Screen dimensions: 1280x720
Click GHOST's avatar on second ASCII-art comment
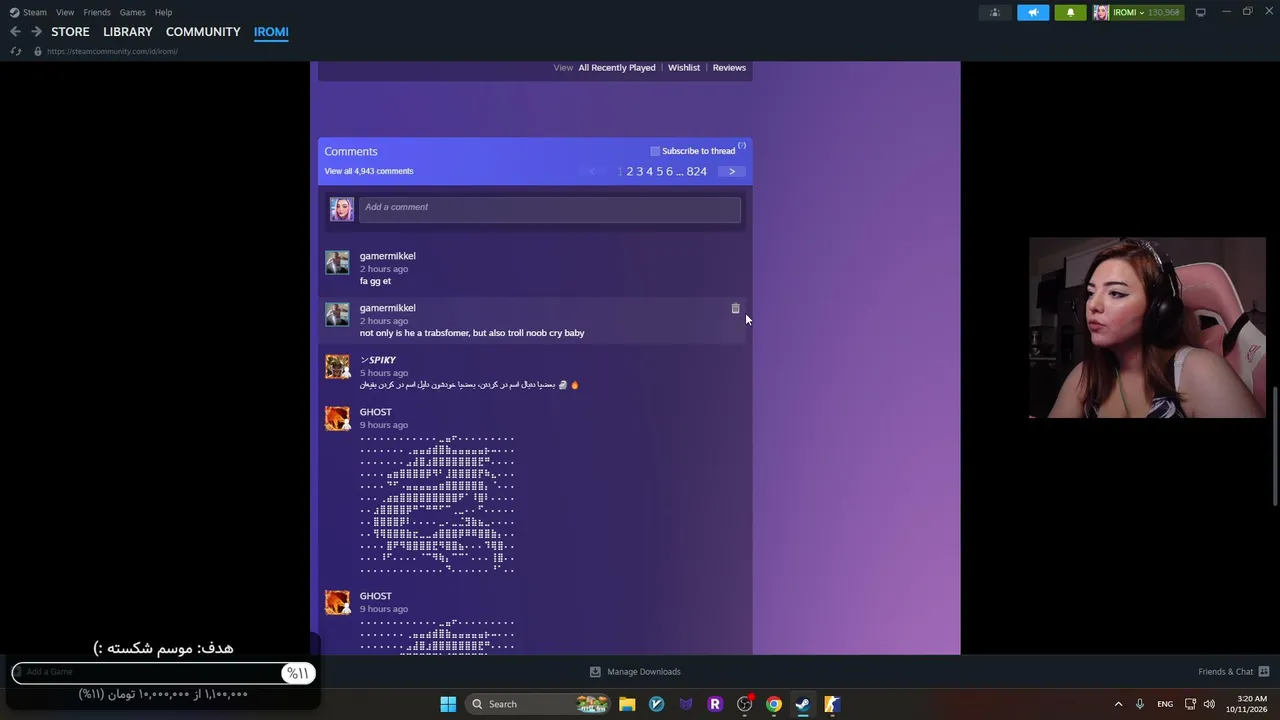click(338, 602)
